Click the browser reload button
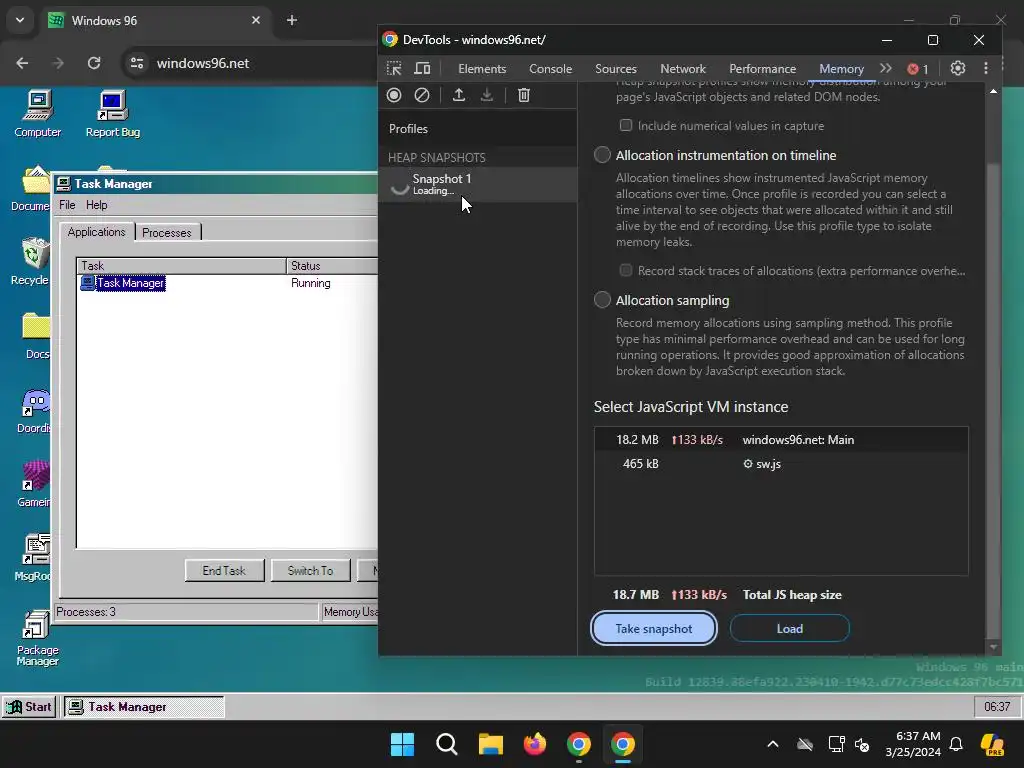 click(94, 63)
